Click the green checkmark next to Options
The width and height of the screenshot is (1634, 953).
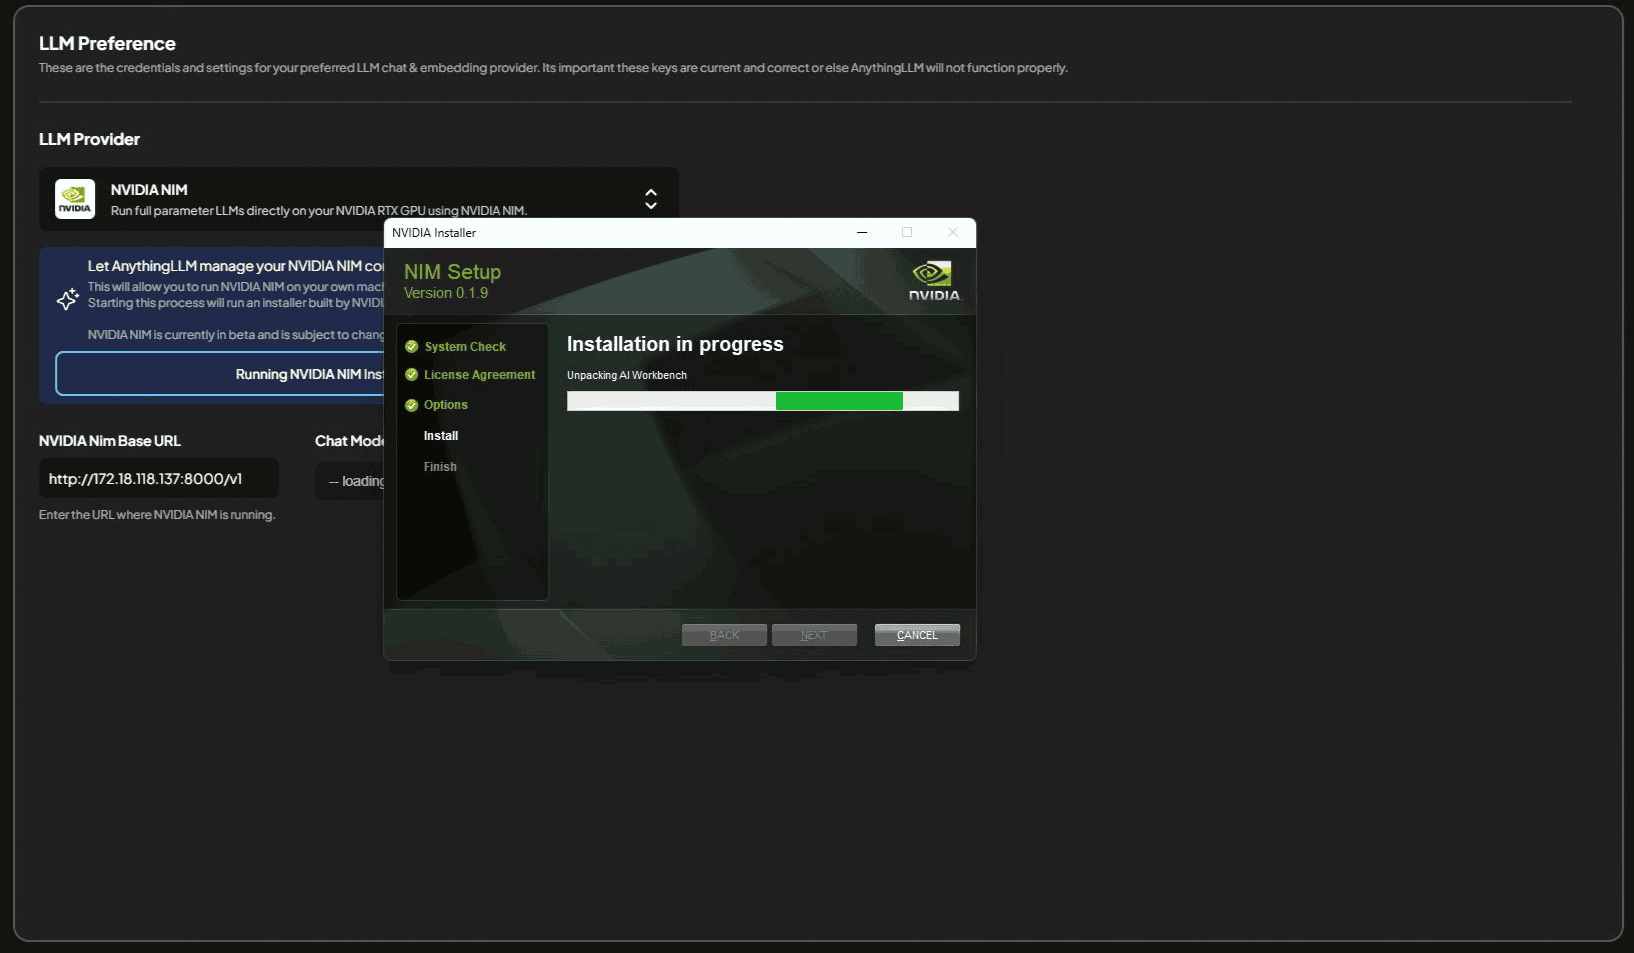point(411,405)
